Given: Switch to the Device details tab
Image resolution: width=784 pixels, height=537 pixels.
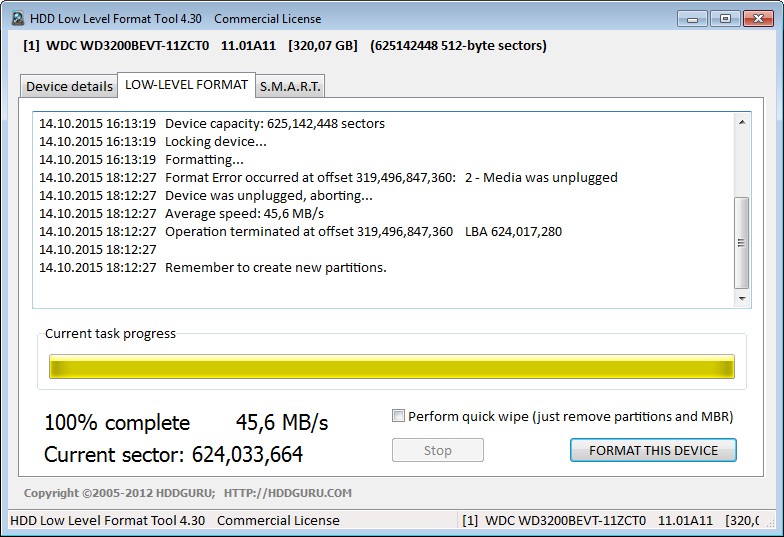Looking at the screenshot, I should pos(69,86).
